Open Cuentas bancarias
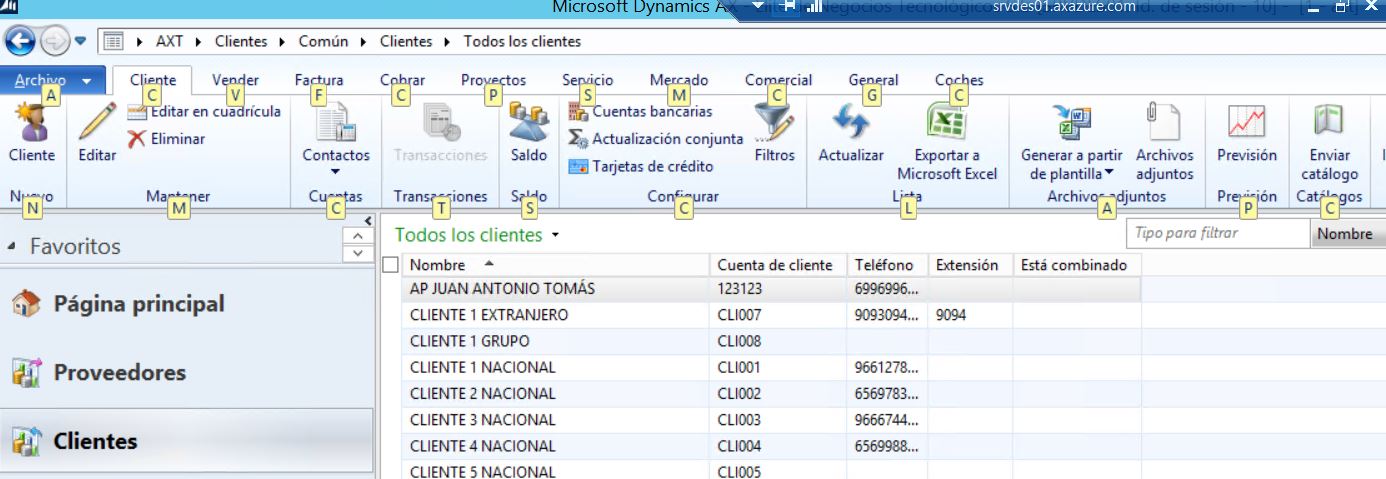The image size is (1386, 479). pos(640,111)
